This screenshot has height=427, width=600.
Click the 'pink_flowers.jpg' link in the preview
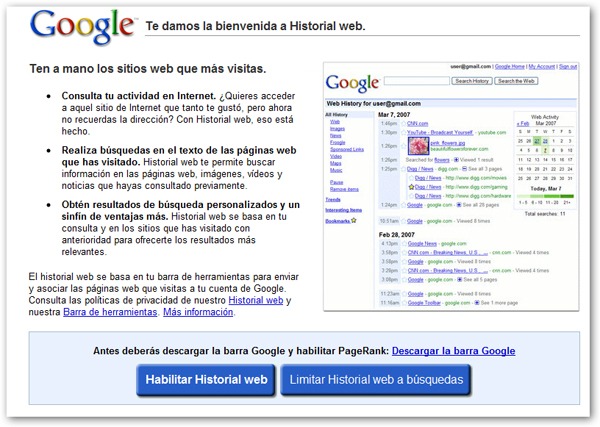pyautogui.click(x=447, y=143)
